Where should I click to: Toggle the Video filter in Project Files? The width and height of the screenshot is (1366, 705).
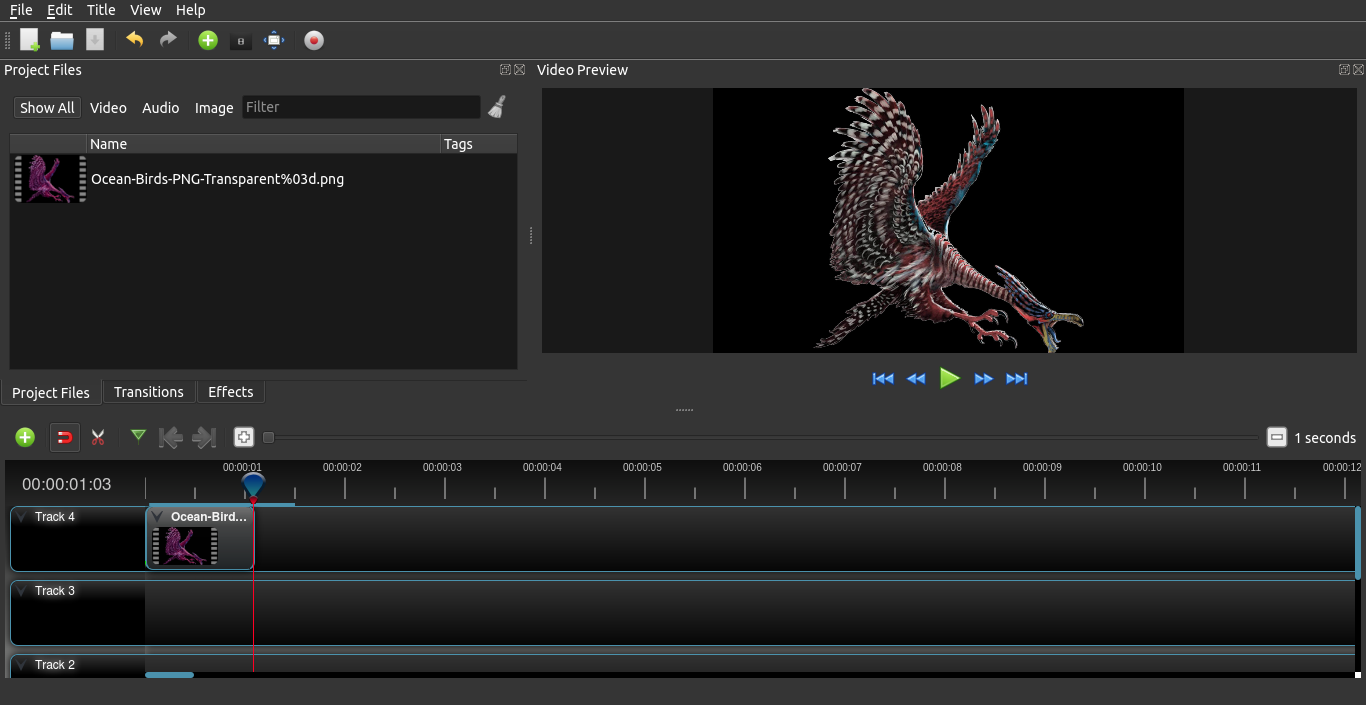(108, 108)
